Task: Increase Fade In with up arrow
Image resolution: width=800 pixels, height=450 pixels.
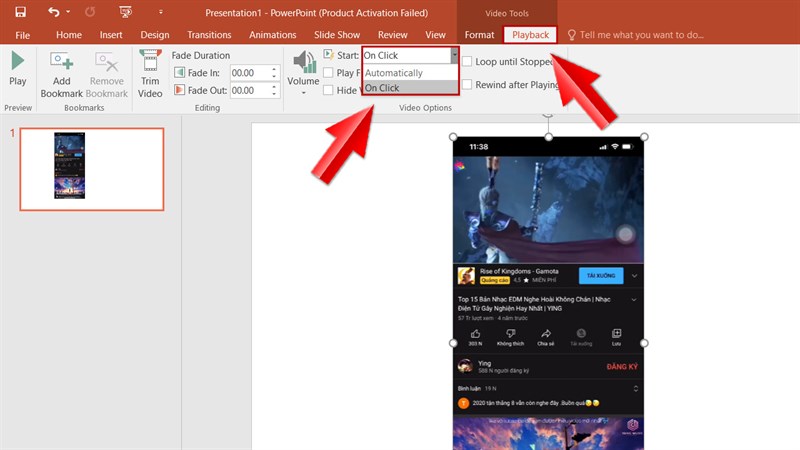Action: click(274, 69)
